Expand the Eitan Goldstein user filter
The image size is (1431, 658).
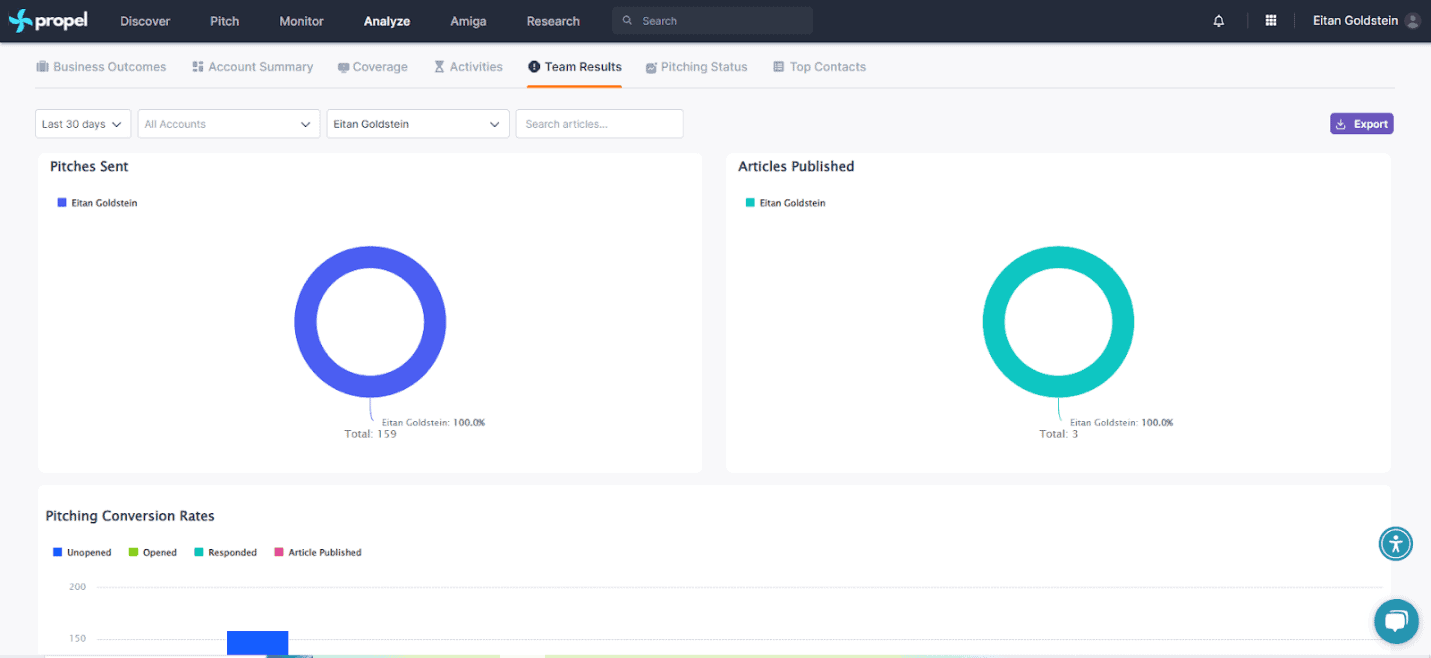point(417,124)
